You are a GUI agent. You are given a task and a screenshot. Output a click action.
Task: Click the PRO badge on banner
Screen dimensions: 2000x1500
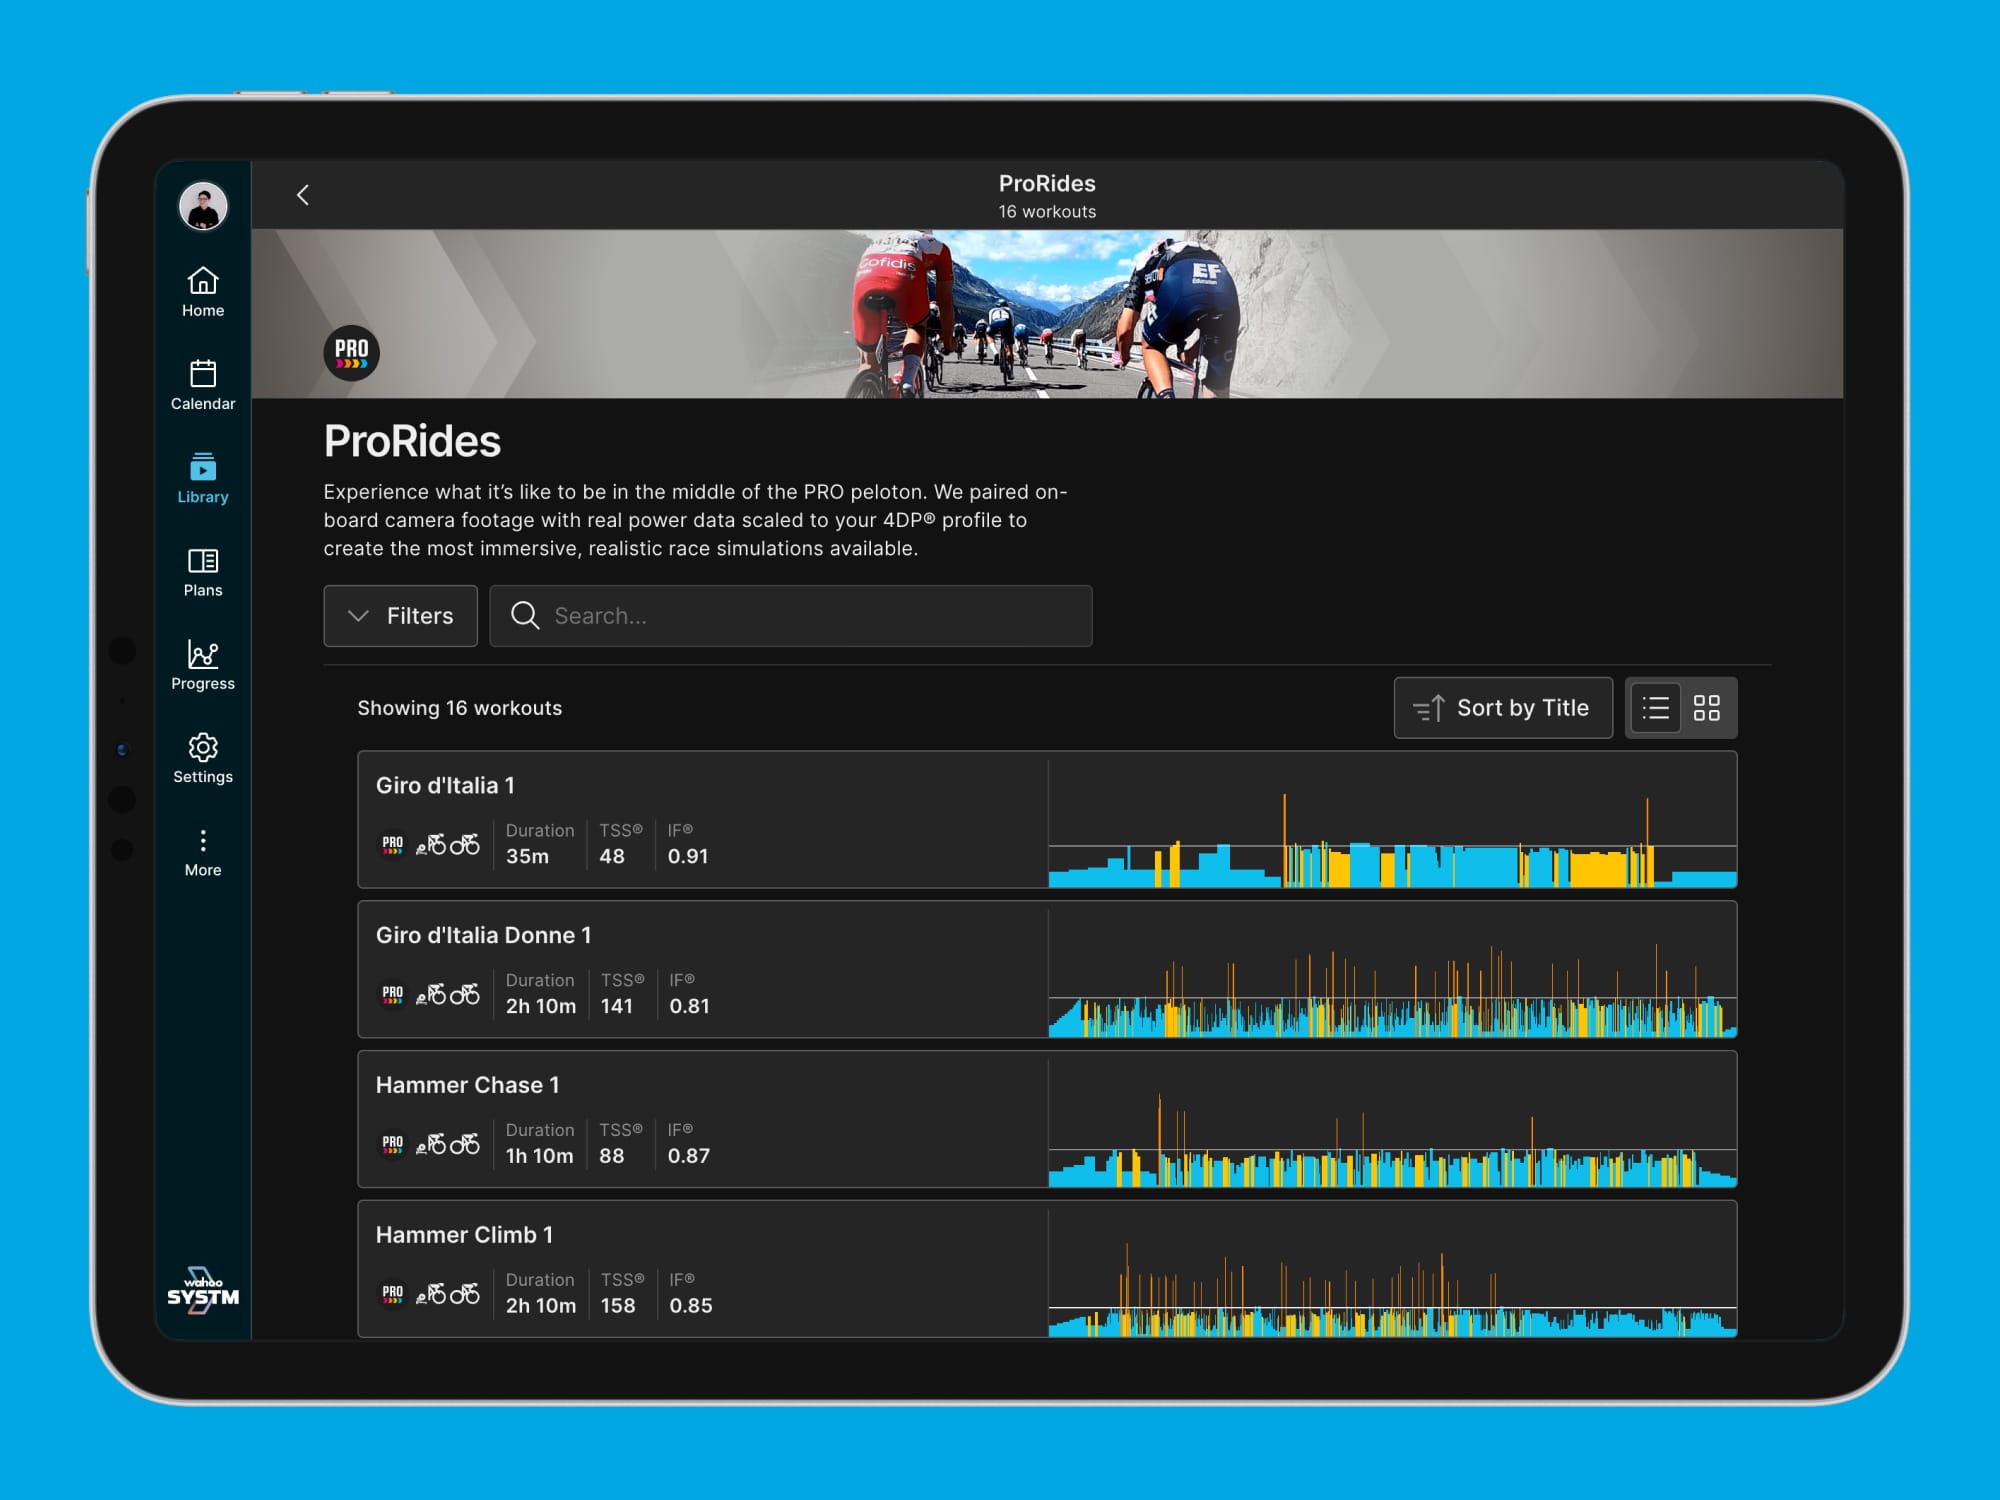[351, 353]
